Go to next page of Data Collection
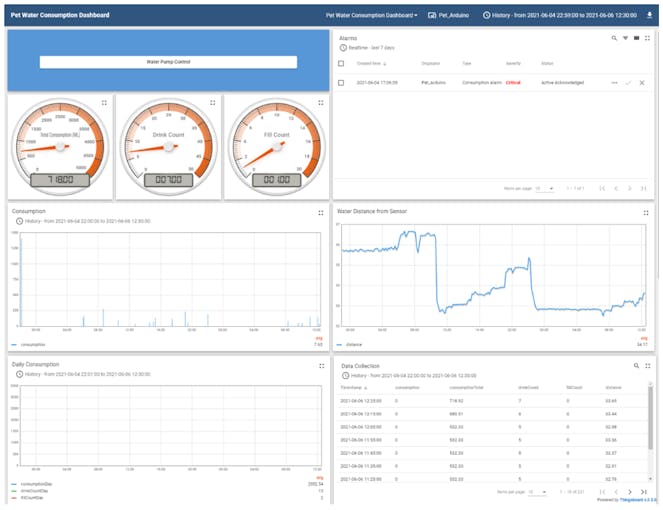Screen dimensions: 663x510 click(630, 492)
